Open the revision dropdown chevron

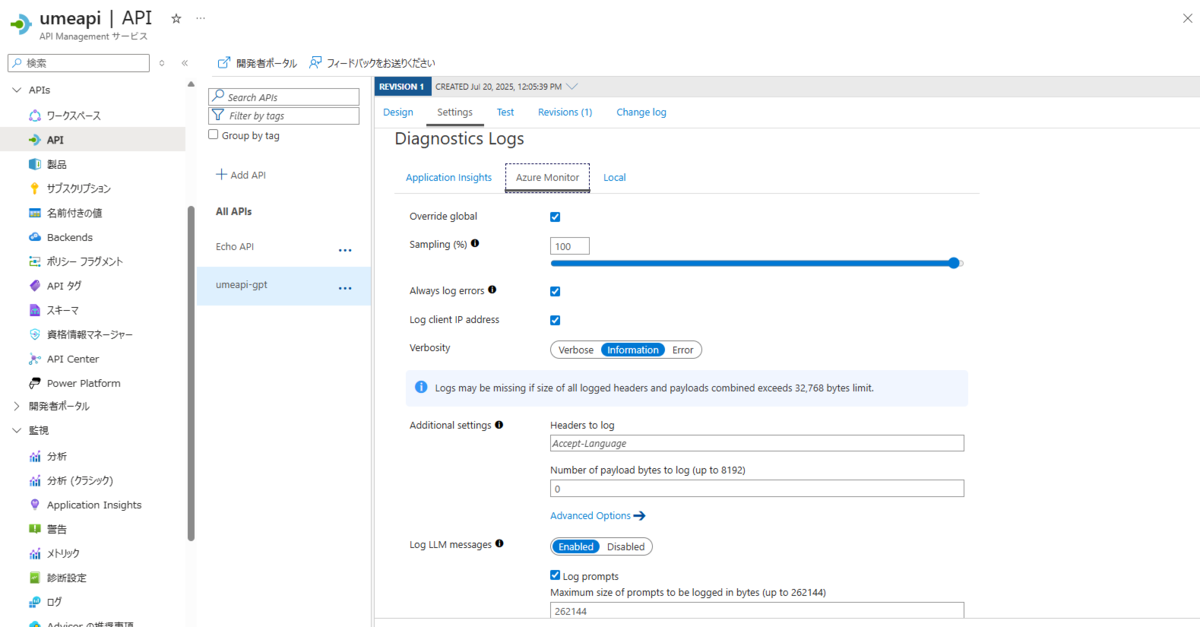point(572,86)
